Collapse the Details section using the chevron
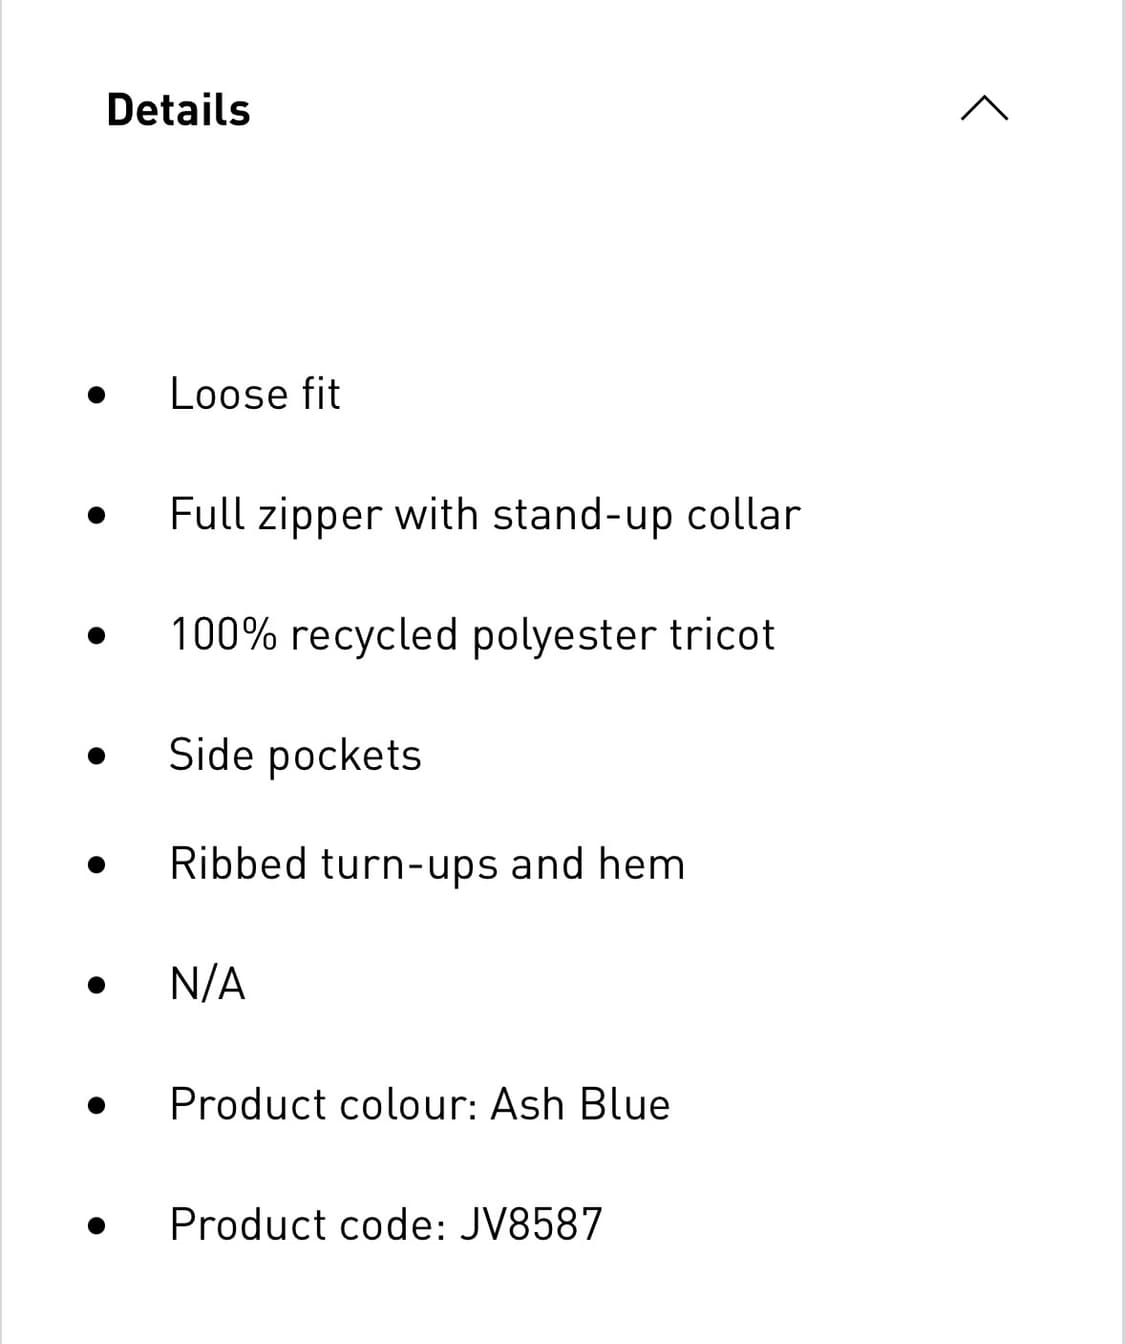The height and width of the screenshot is (1344, 1125). click(984, 108)
